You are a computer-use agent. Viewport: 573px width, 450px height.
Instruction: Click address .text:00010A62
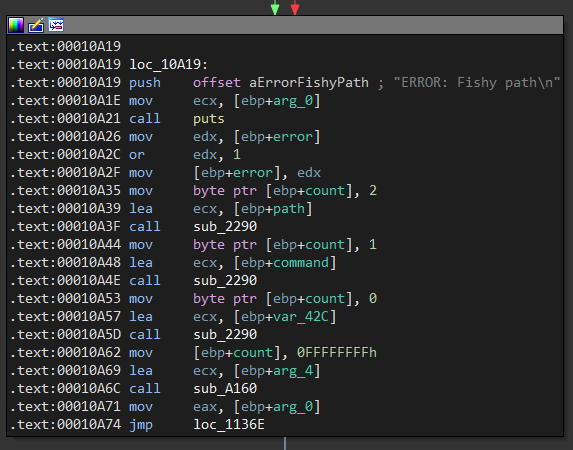pyautogui.click(x=65, y=352)
